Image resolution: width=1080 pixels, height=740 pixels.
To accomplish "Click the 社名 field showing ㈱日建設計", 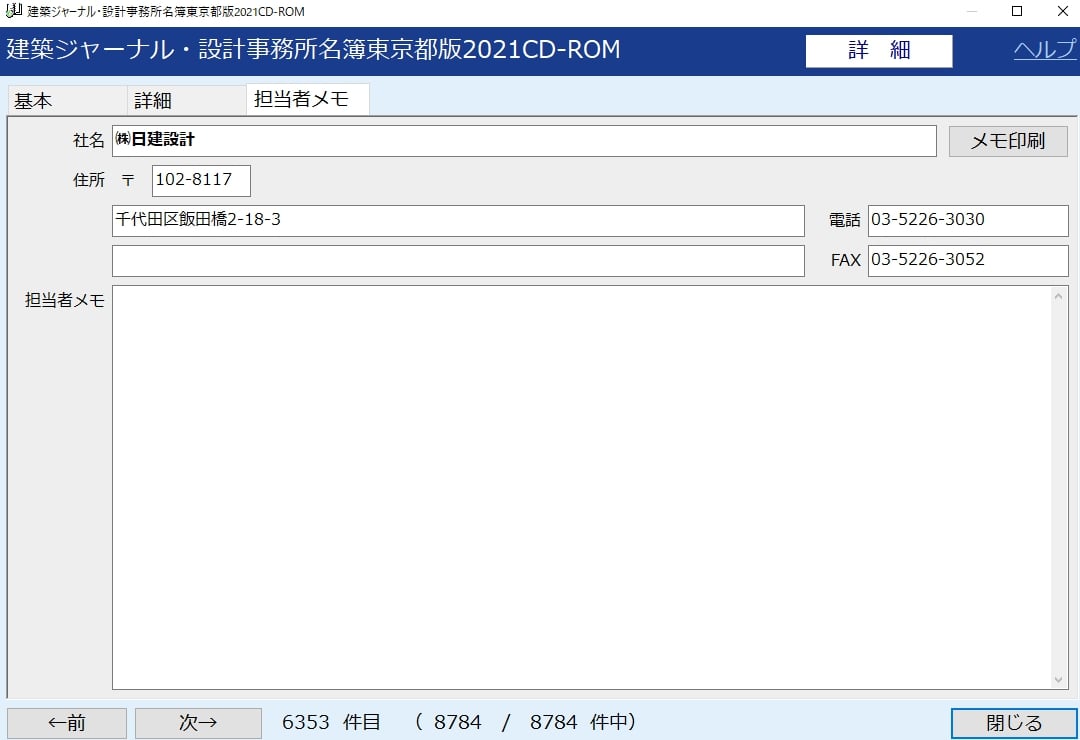I will click(524, 141).
